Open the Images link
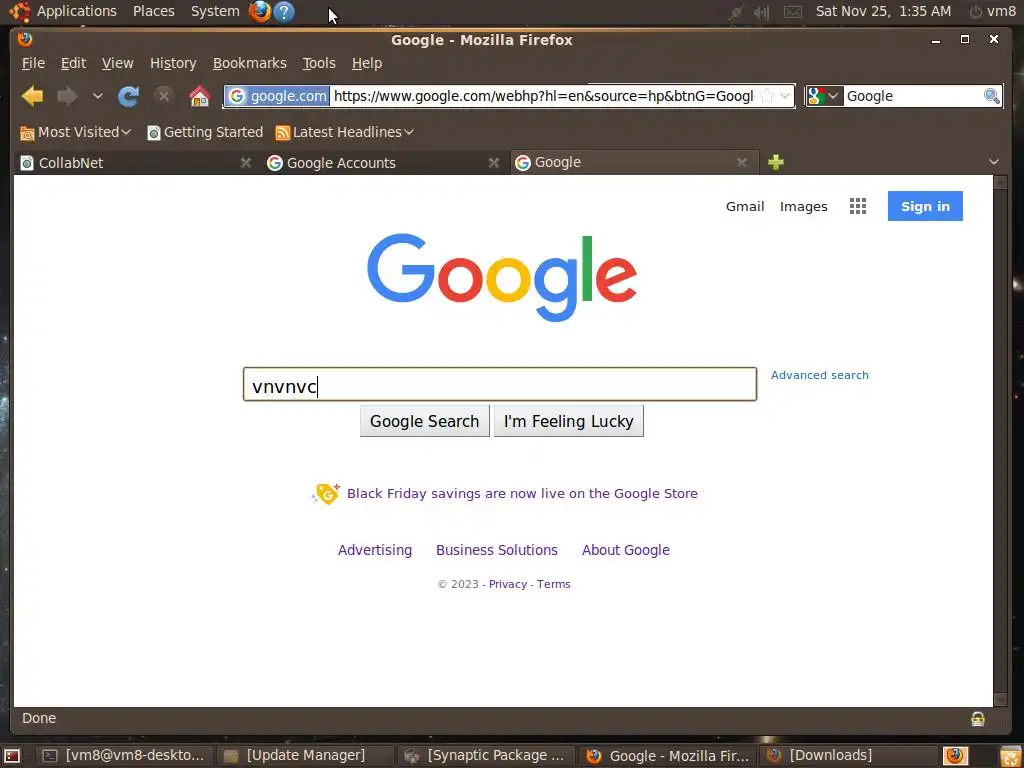The height and width of the screenshot is (768, 1024). tap(803, 206)
